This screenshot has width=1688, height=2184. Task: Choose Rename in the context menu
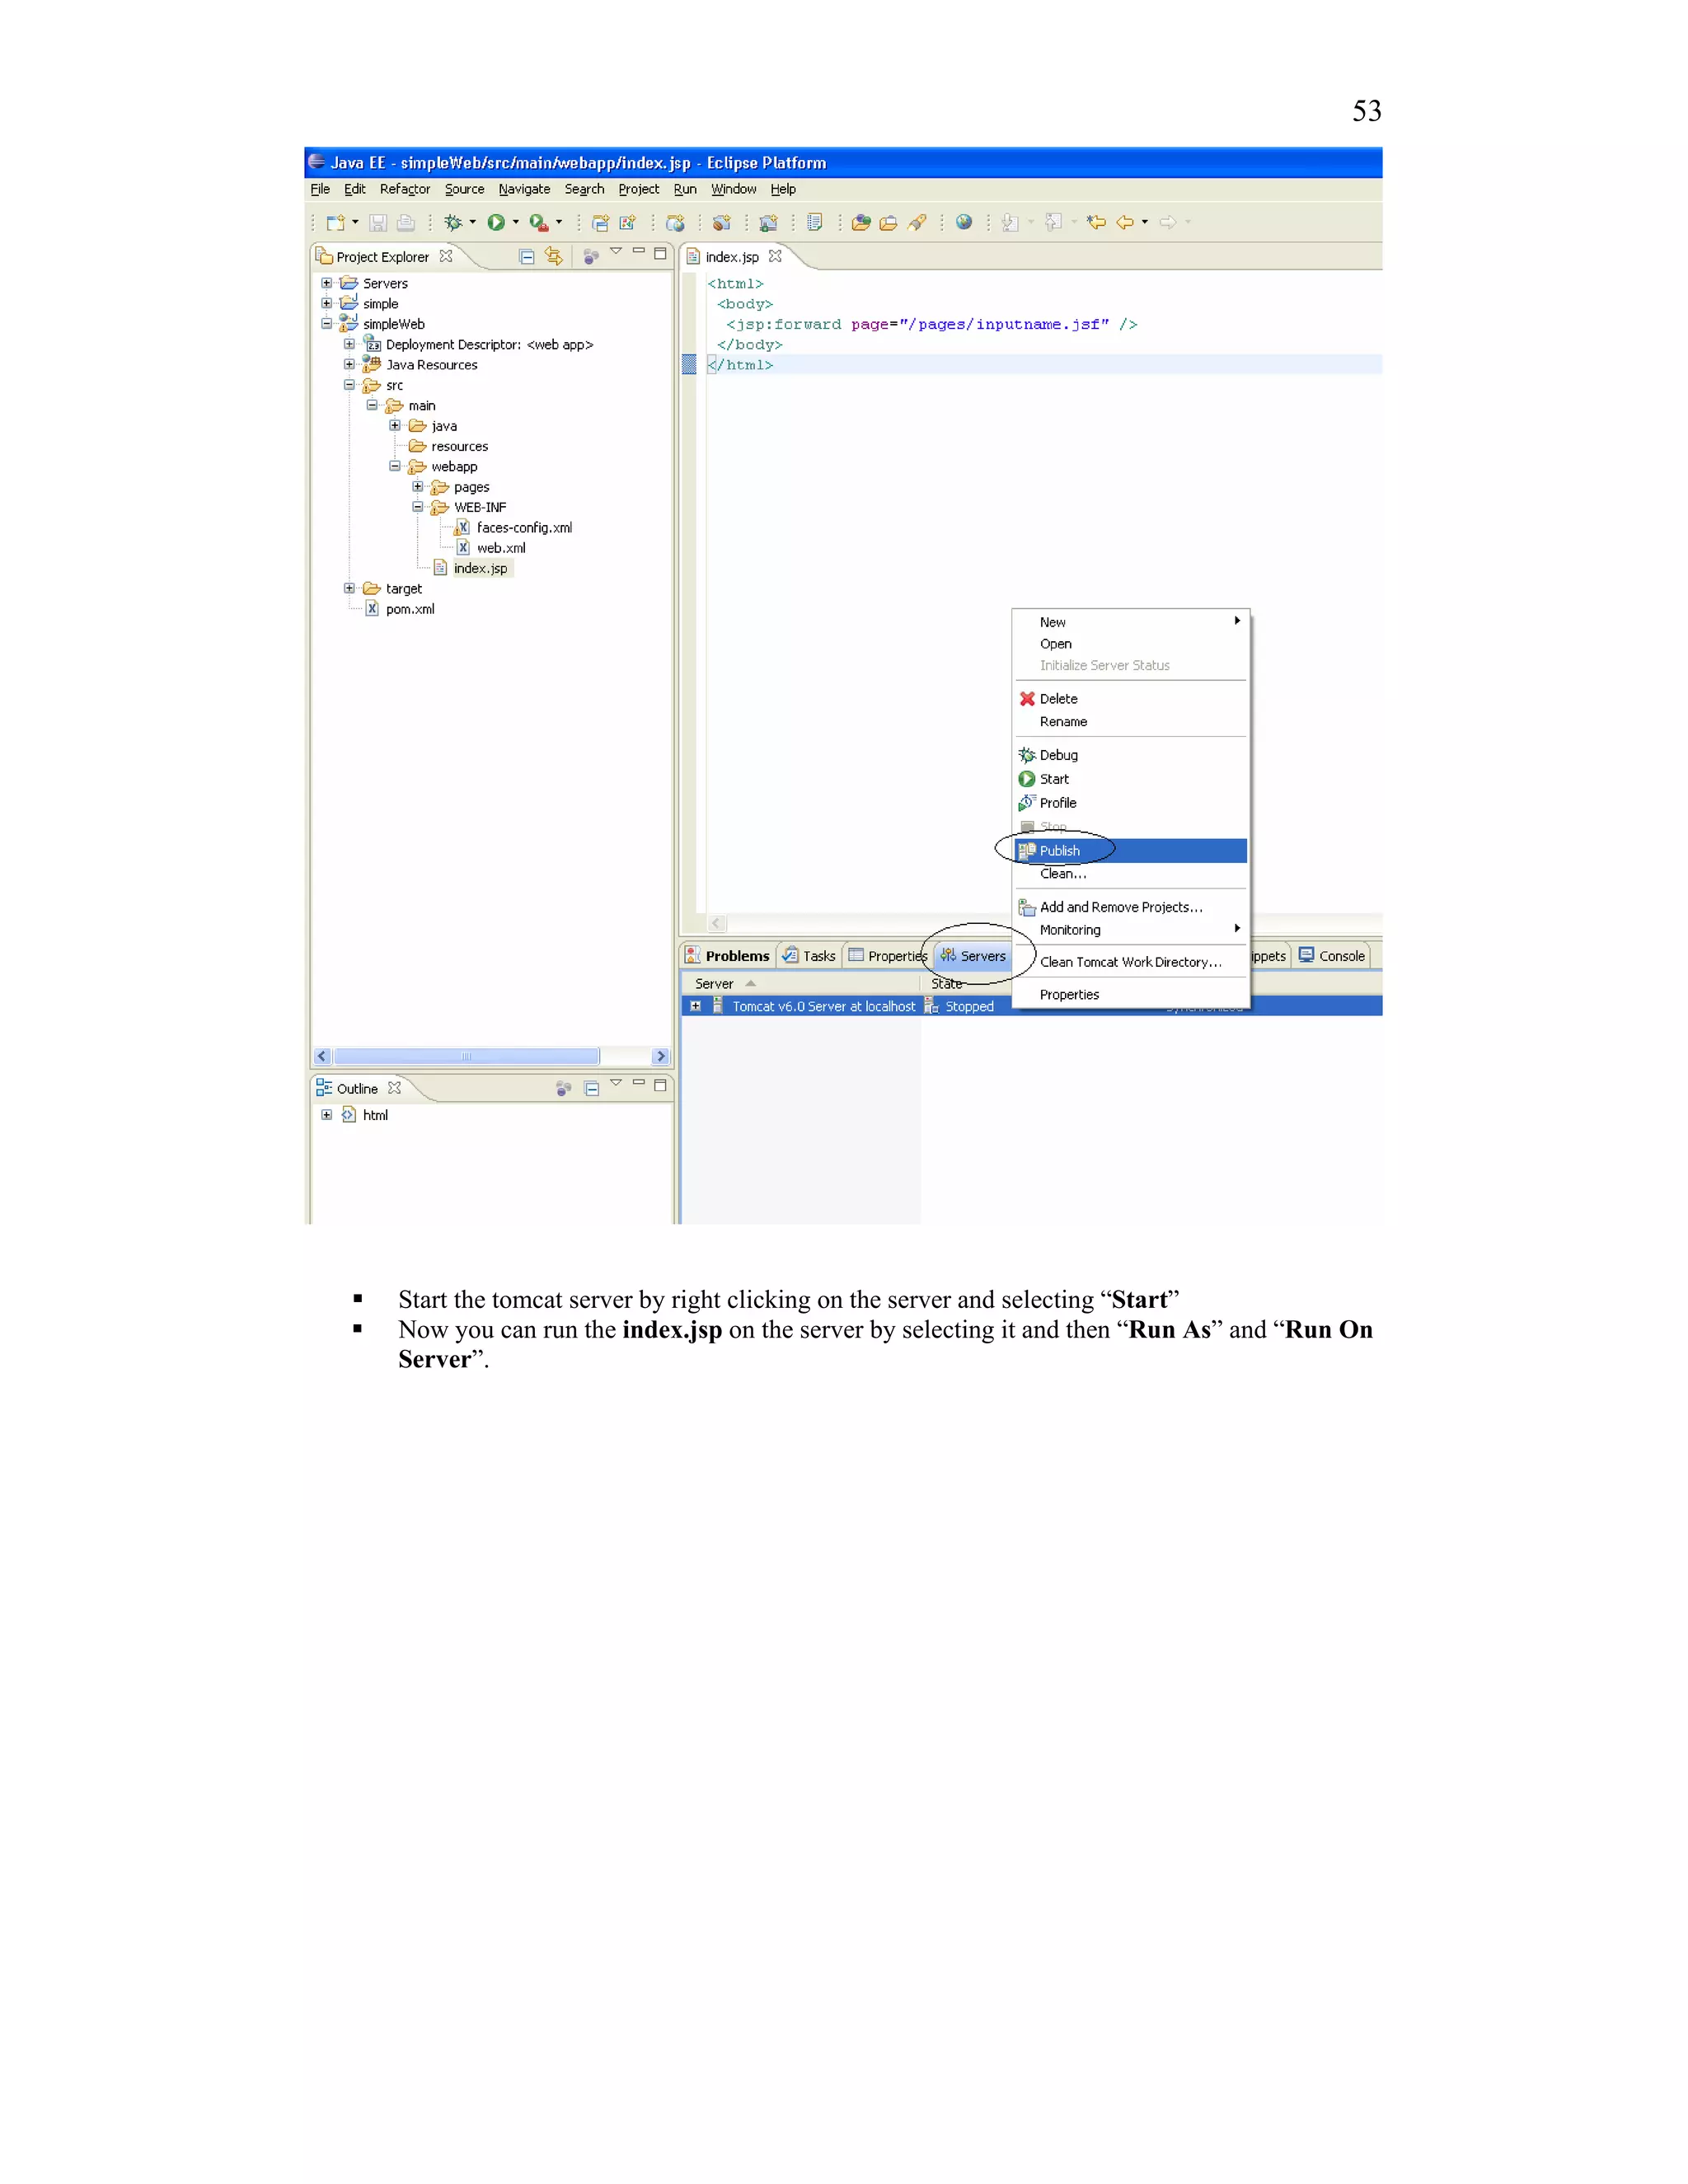pyautogui.click(x=1131, y=722)
